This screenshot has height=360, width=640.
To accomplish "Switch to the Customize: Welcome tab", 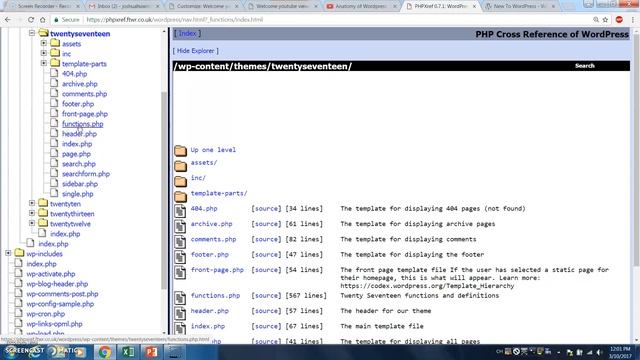I will 203,6.
